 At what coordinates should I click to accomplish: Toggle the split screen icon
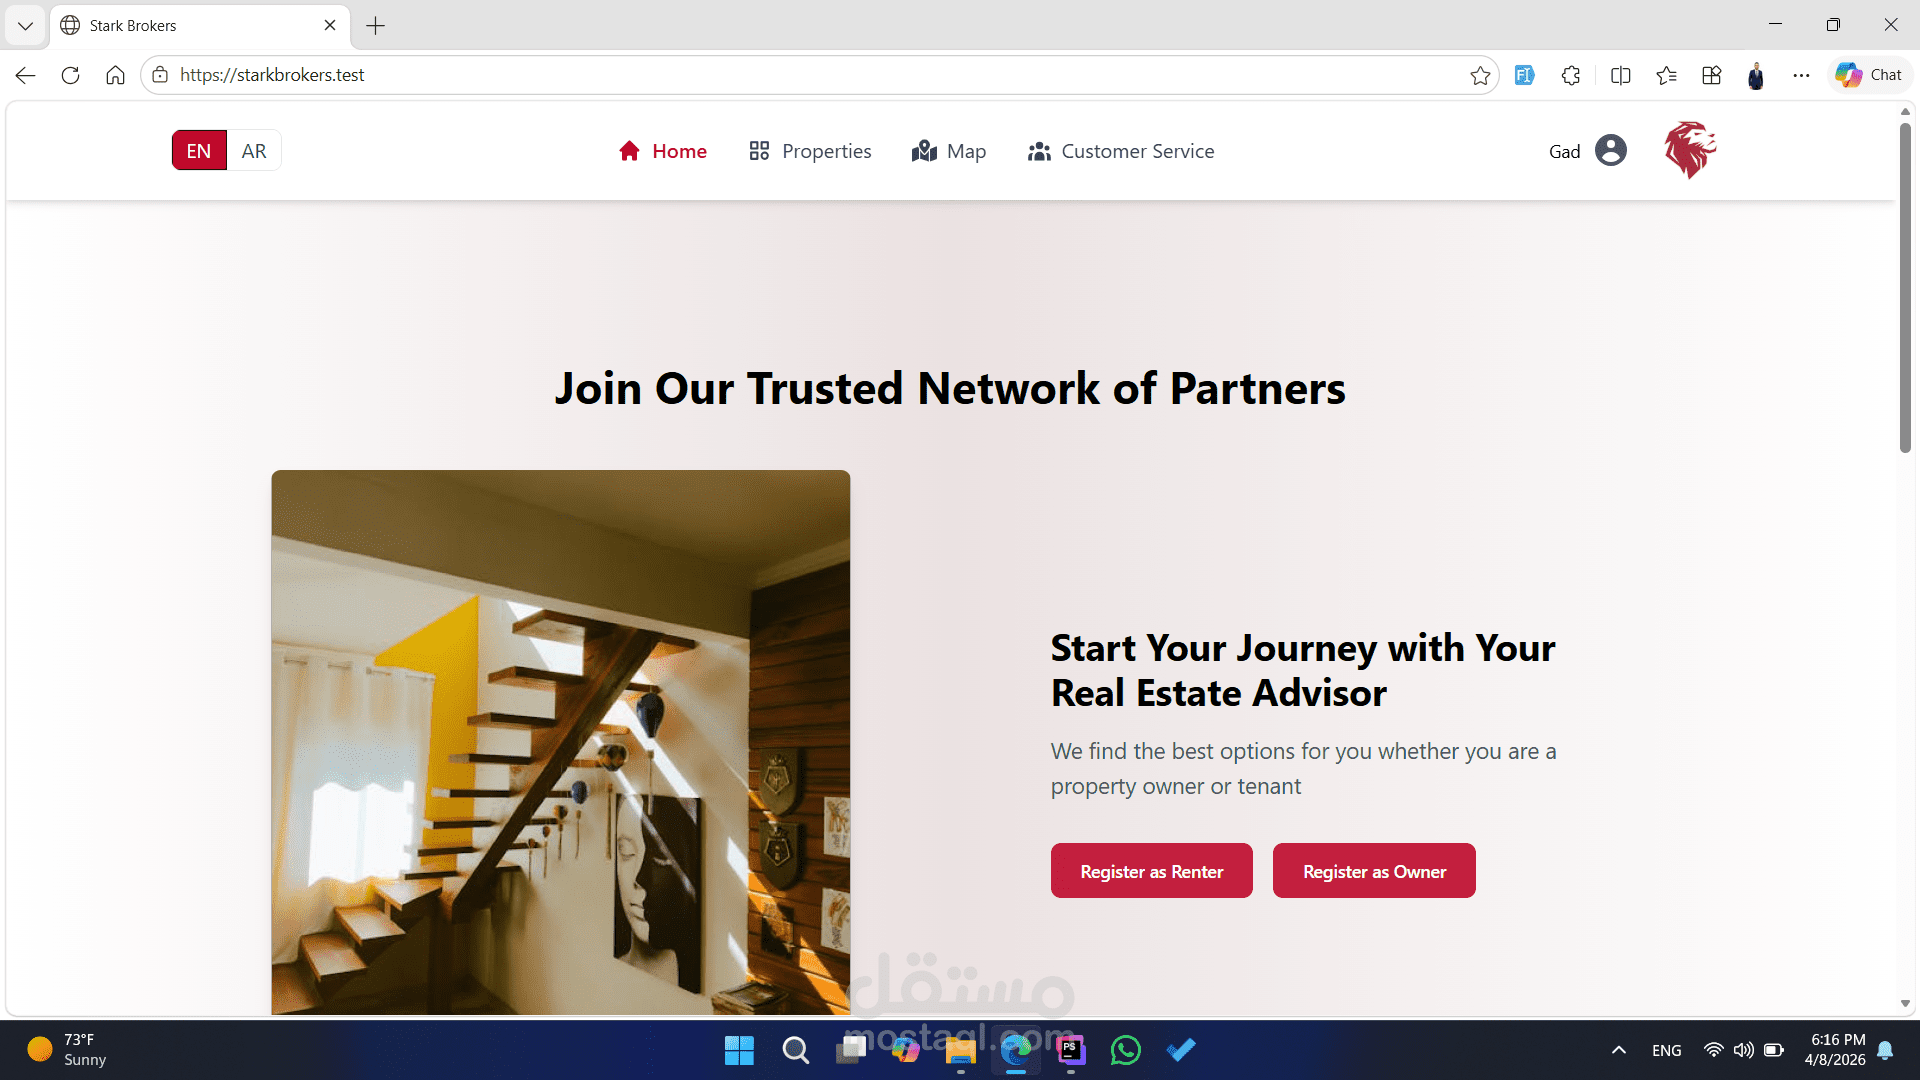click(x=1621, y=75)
